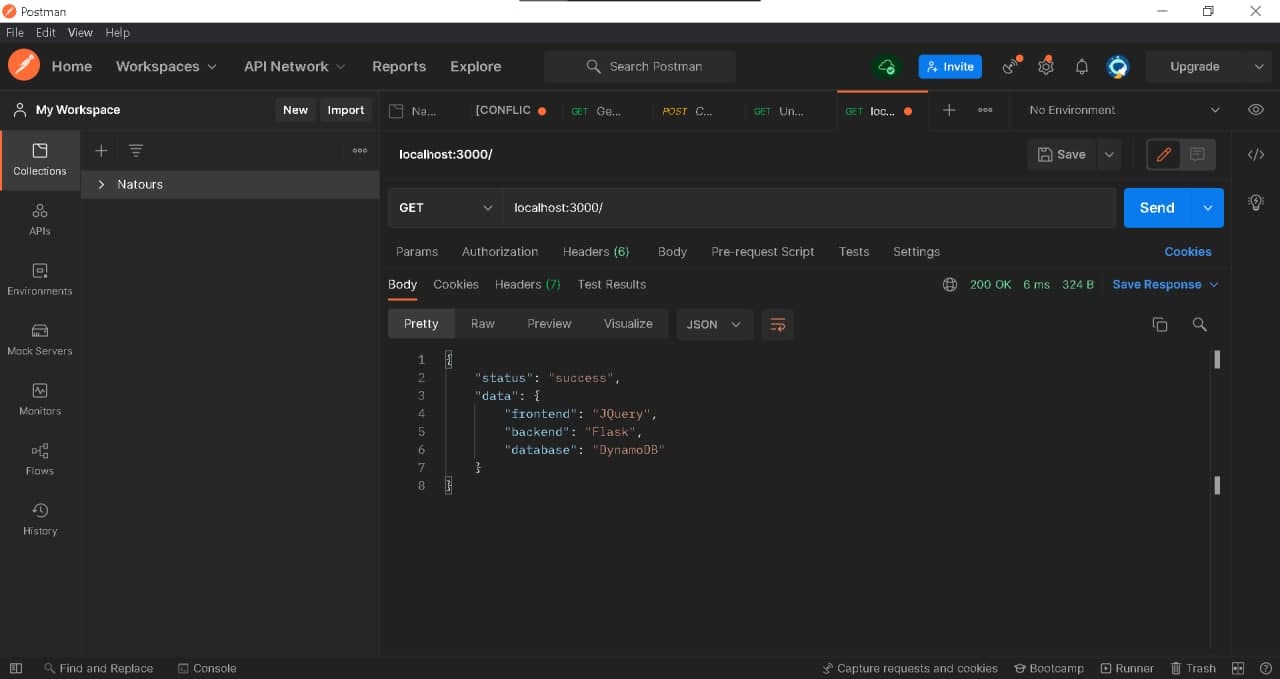Open the lightbulb info panel icon
Screen dimensions: 1280x679
[1256, 202]
